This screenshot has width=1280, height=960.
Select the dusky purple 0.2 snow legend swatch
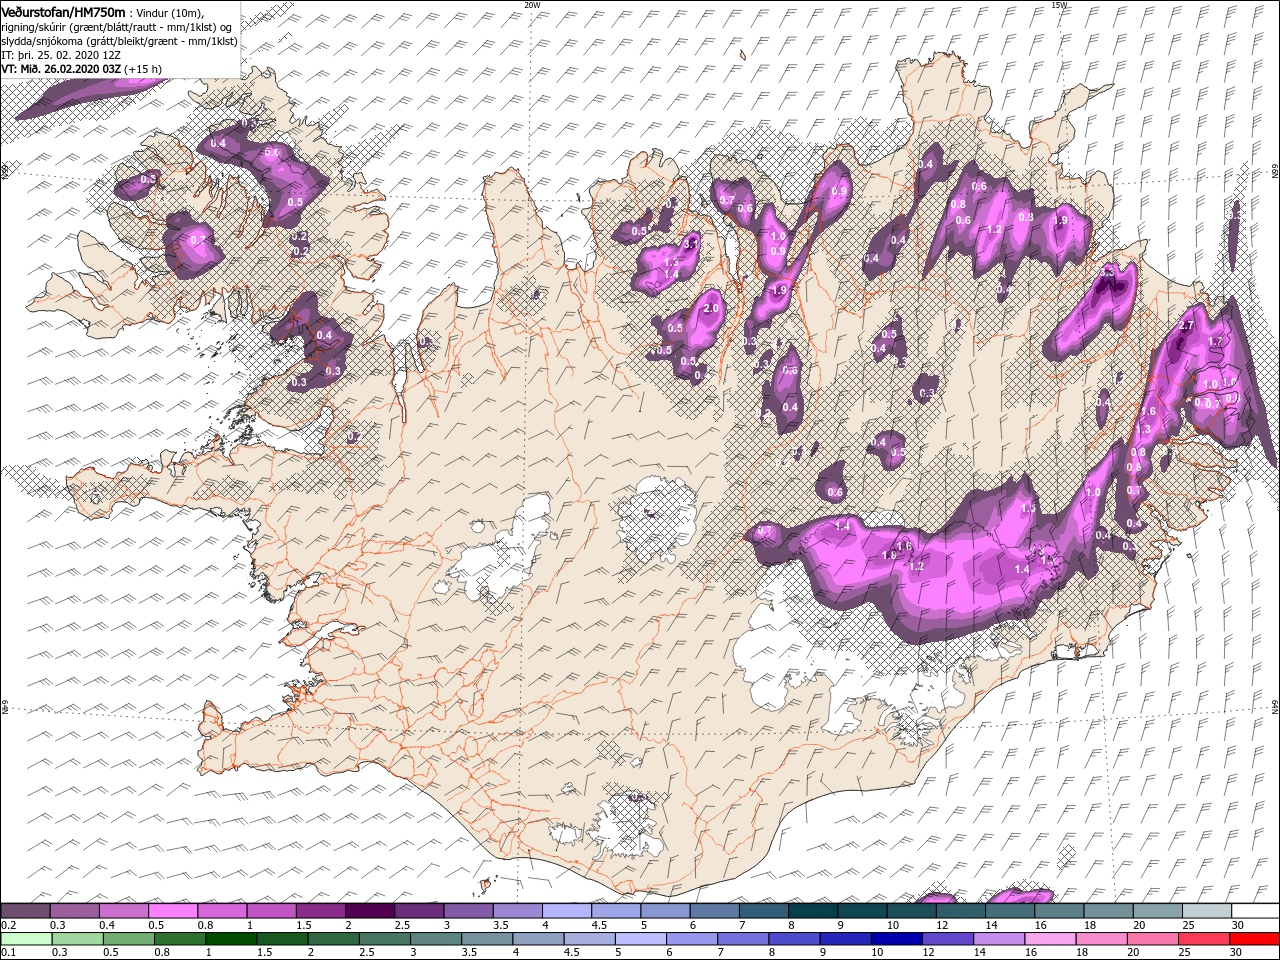[x=25, y=910]
